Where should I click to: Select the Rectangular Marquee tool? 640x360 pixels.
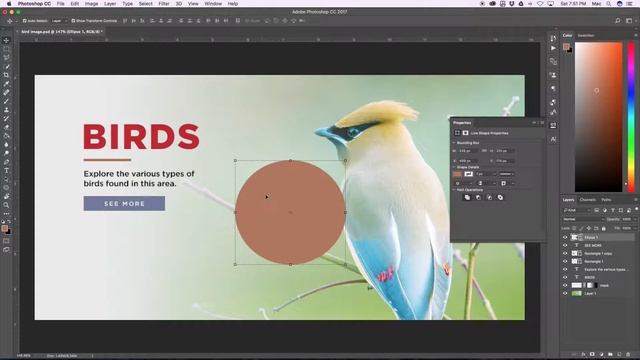[x=6, y=49]
